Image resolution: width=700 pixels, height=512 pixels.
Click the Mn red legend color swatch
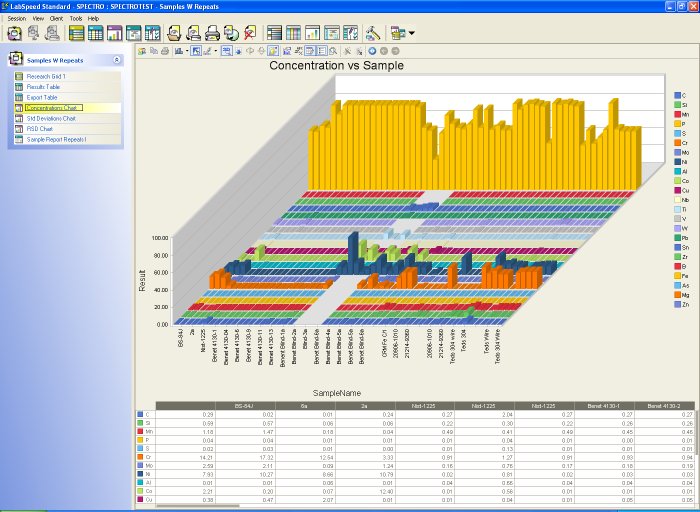click(x=678, y=114)
